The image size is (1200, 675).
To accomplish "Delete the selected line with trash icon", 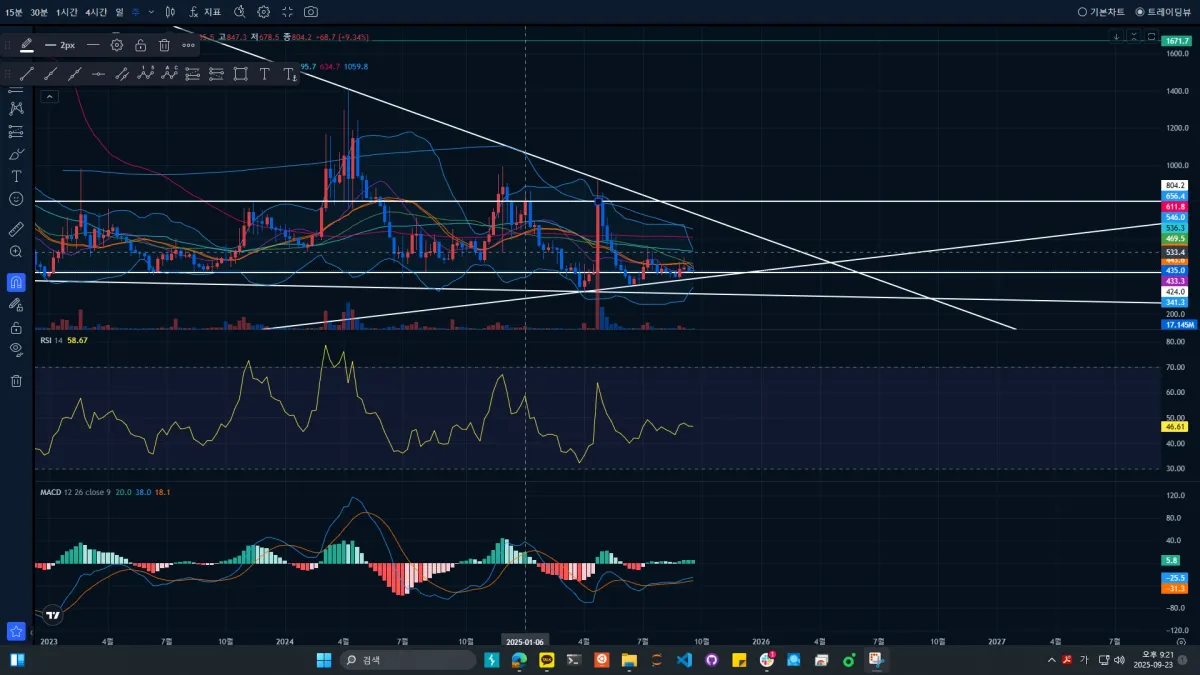I will coord(165,45).
